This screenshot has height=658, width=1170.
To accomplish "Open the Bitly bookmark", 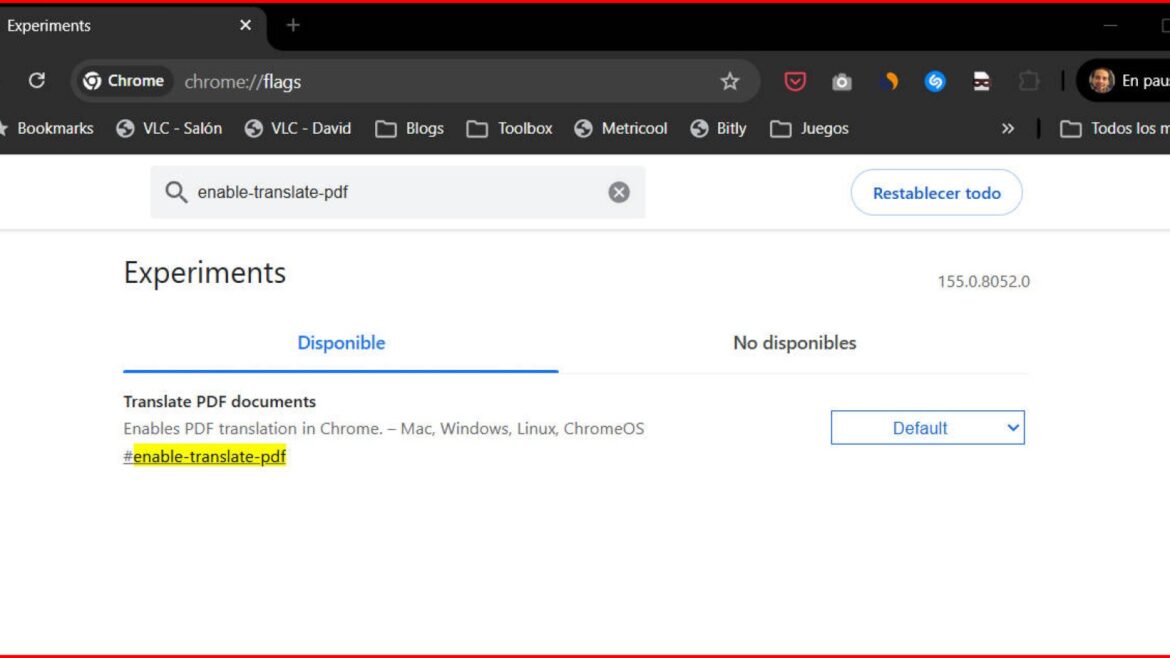I will coord(719,128).
